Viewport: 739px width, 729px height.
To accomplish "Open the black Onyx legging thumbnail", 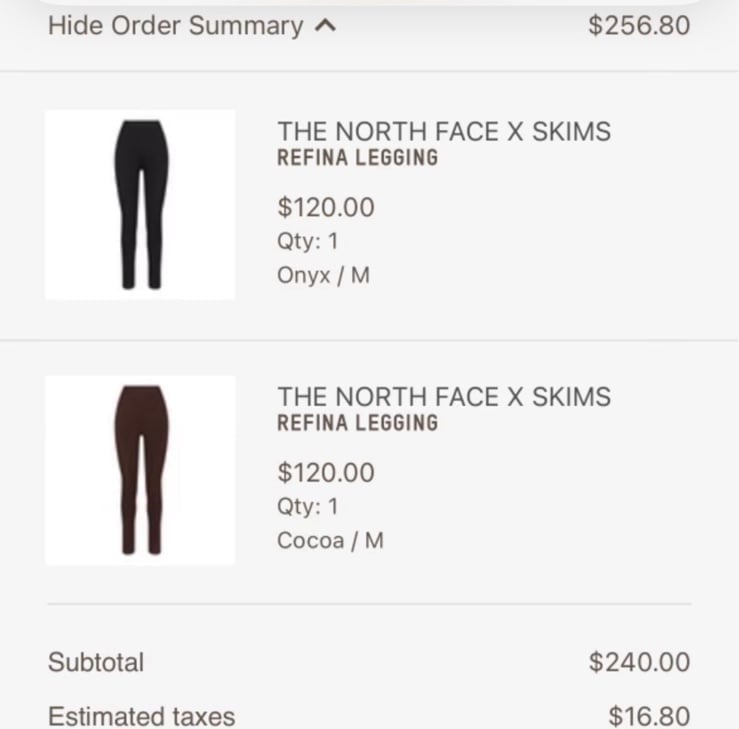I will pyautogui.click(x=140, y=205).
